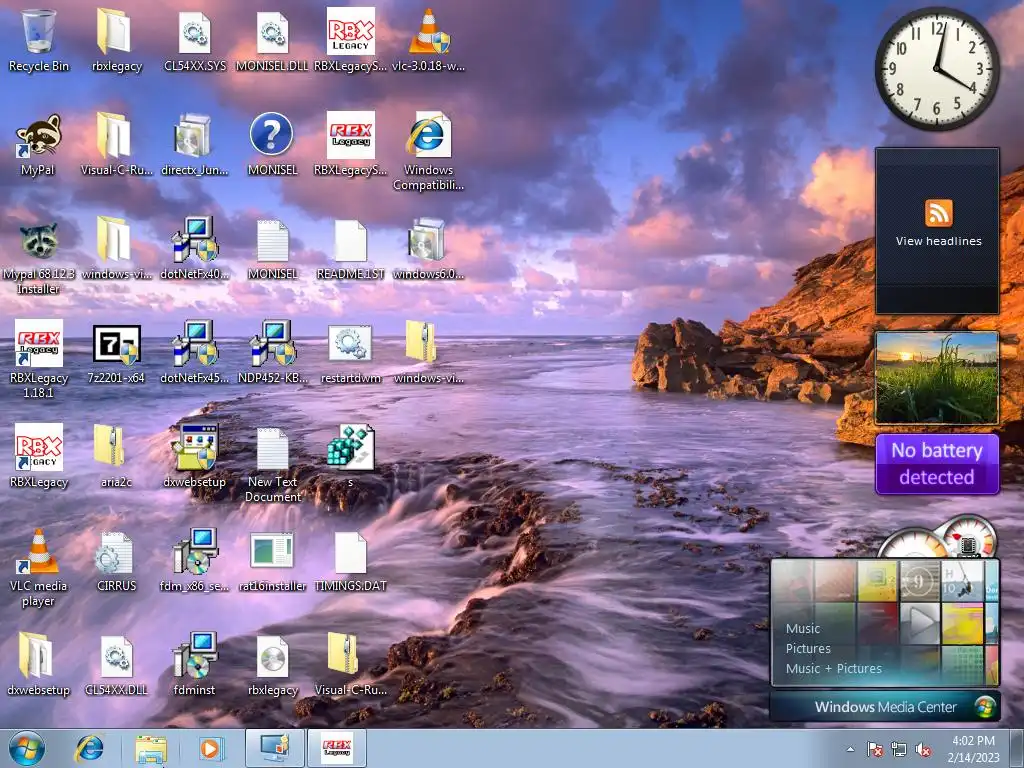Open the network tray icon

899,749
